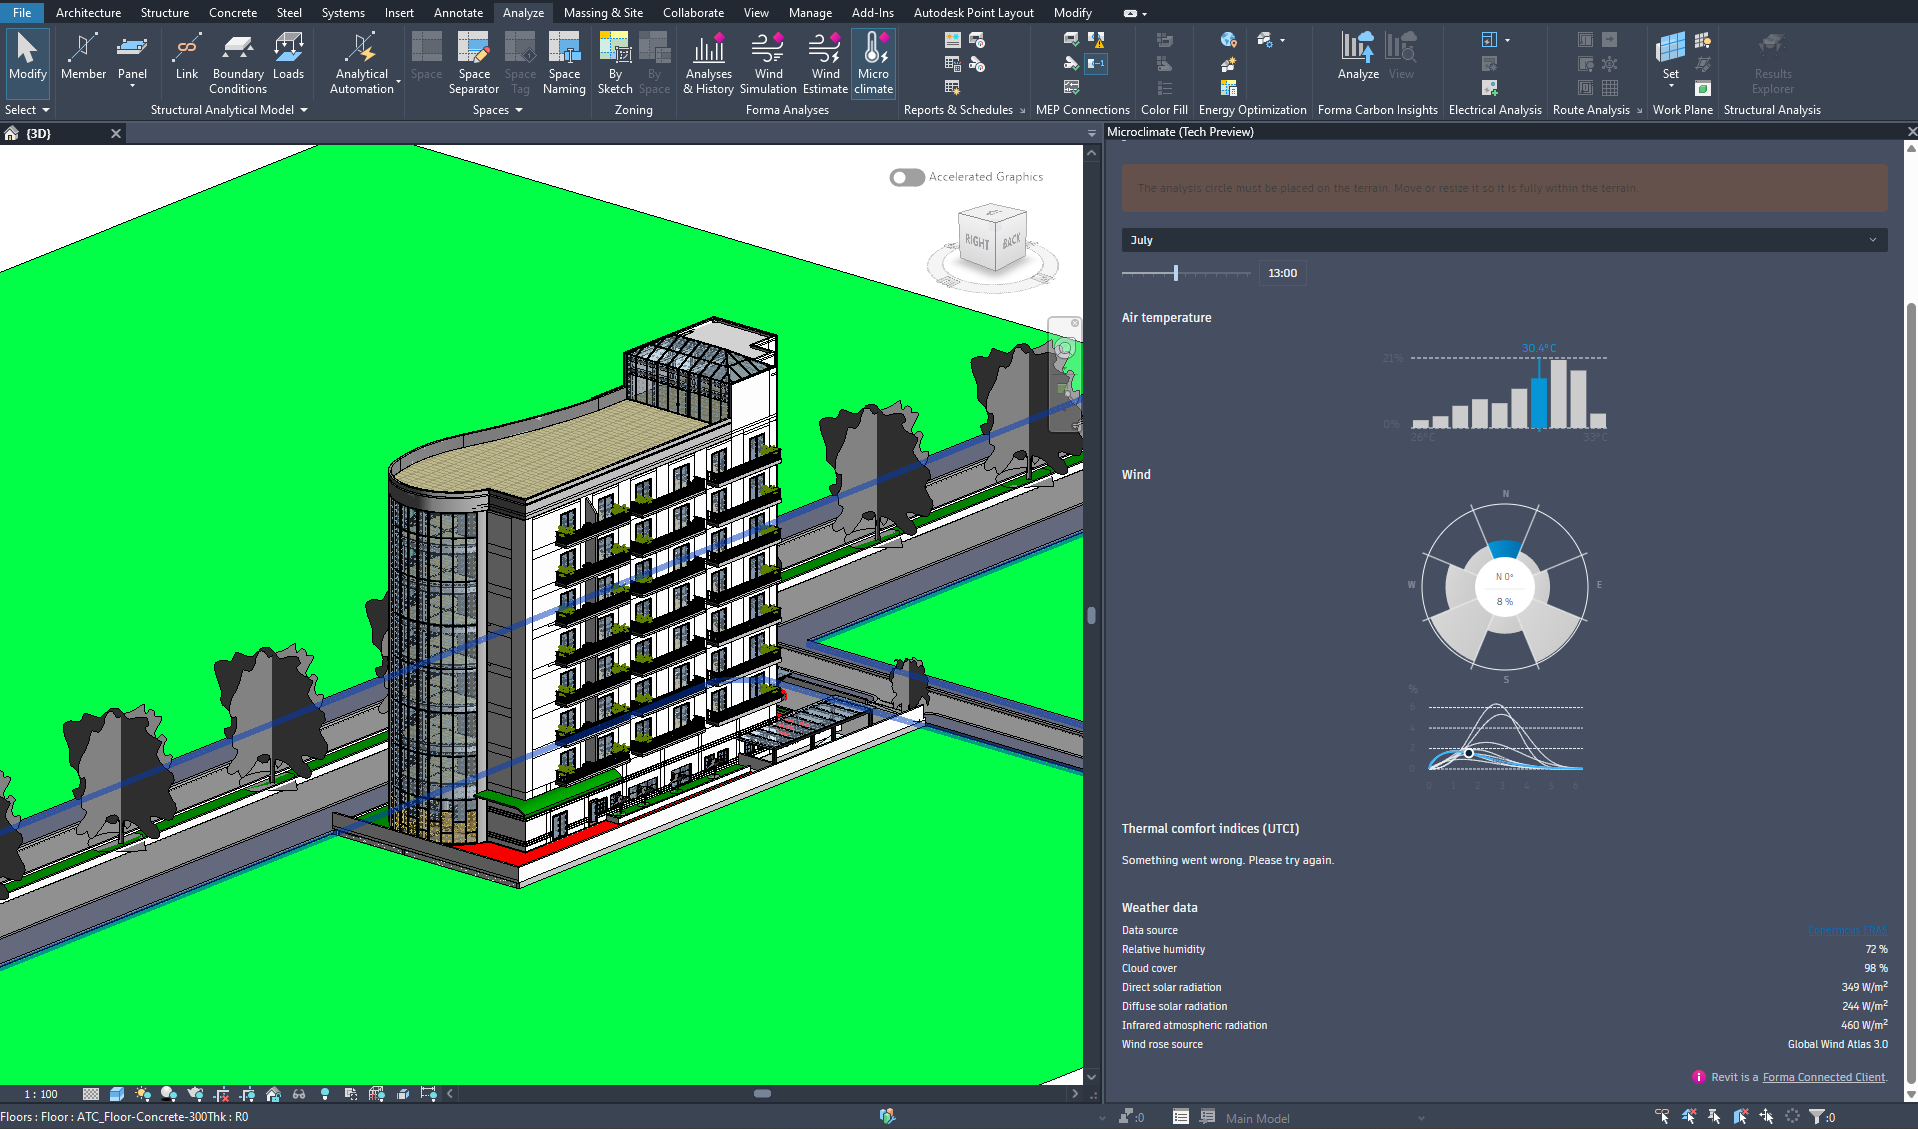
Task: Toggle the Accelerated Graphics switch
Action: point(907,177)
